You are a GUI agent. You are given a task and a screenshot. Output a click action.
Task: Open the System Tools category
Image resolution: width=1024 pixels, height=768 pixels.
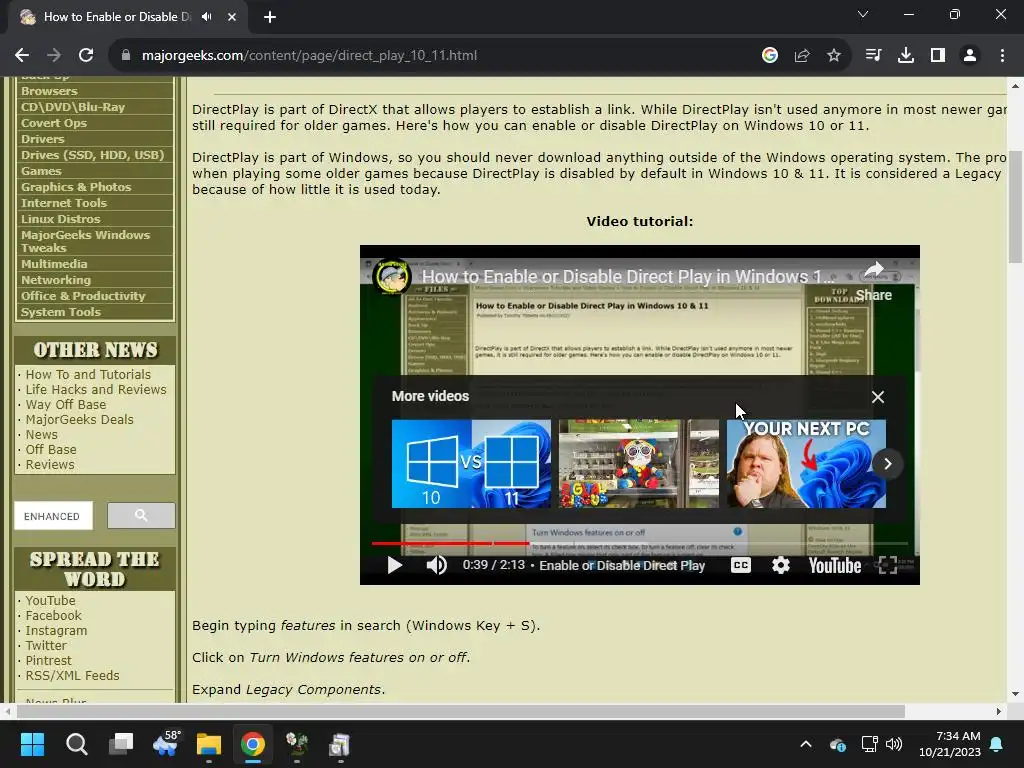pyautogui.click(x=61, y=312)
